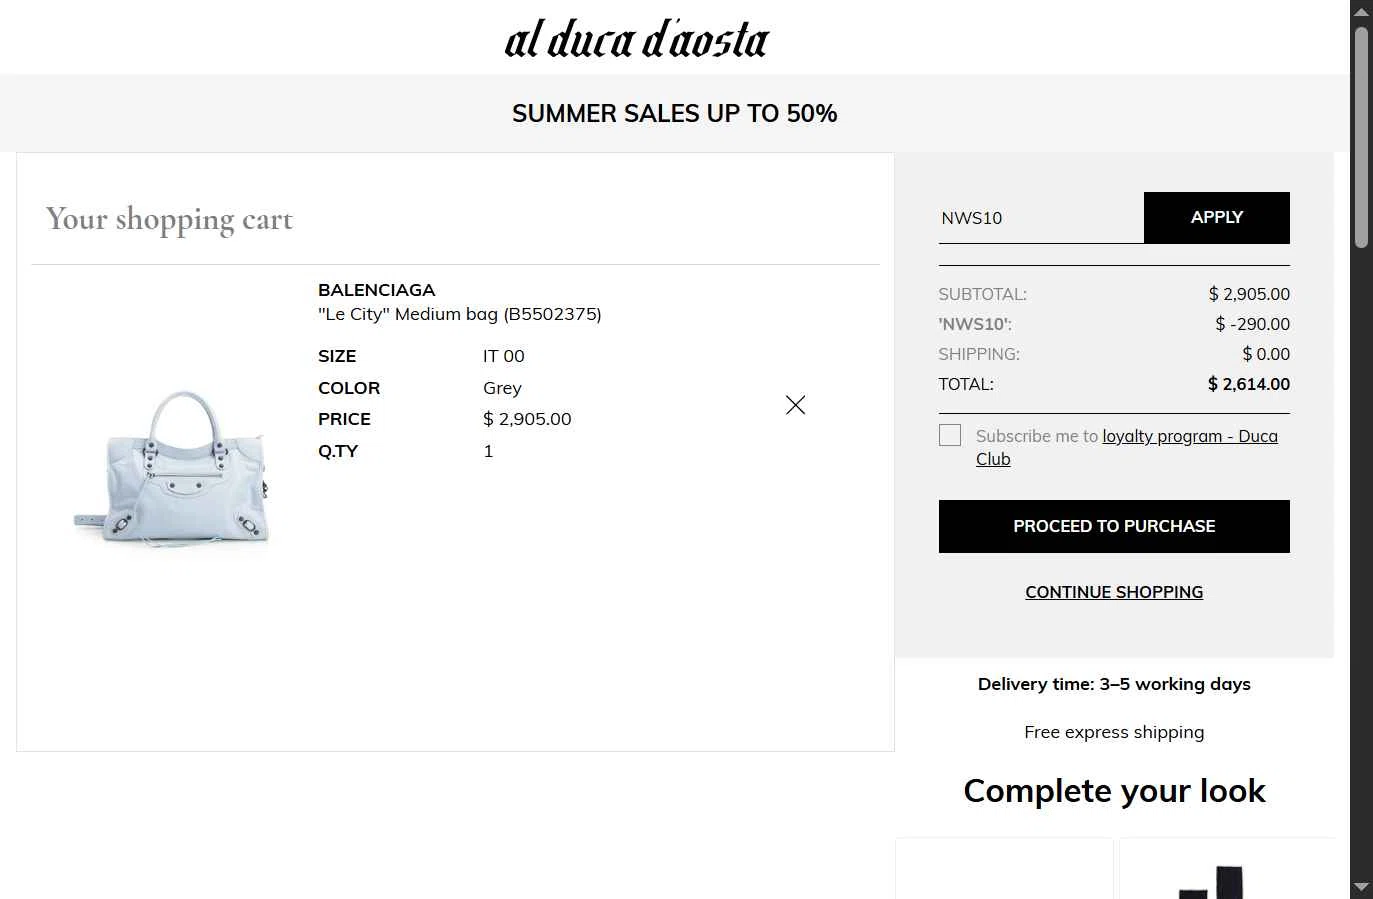This screenshot has height=899, width=1373.
Task: Open the loyalty program - Duca Club link
Action: click(x=1190, y=436)
